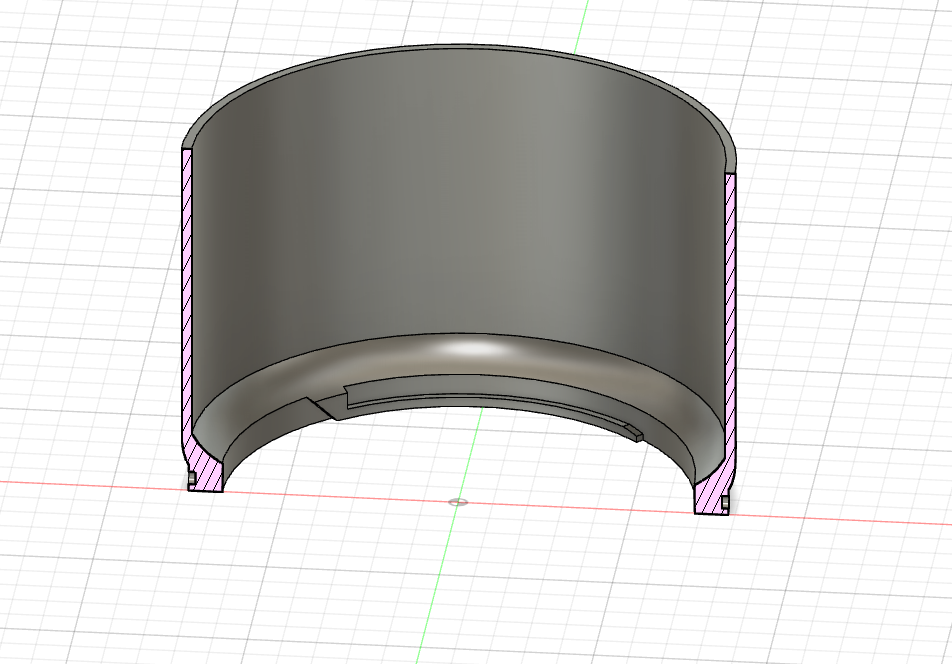Select the raised bayonet tab on the inner ledge
The image size is (952, 664).
[480, 396]
